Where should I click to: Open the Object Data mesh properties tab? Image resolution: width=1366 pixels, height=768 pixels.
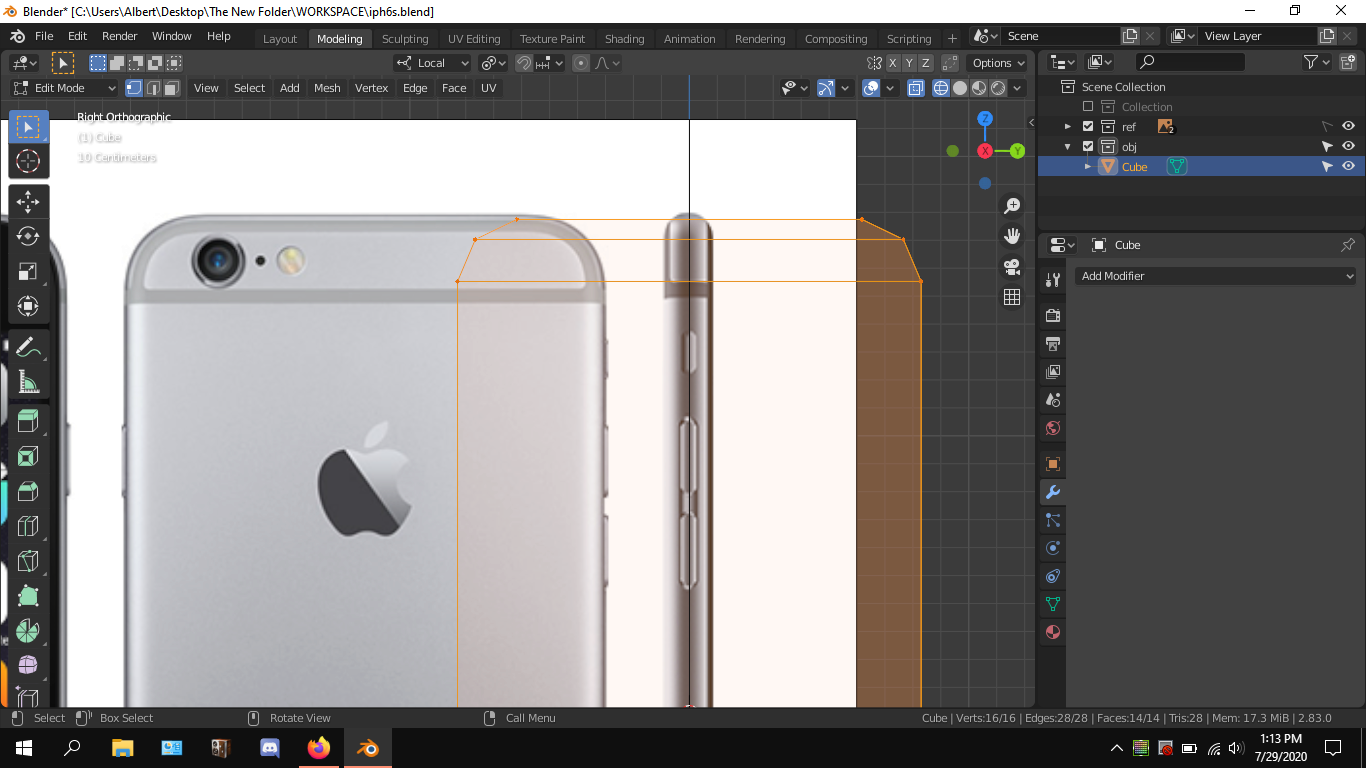pyautogui.click(x=1052, y=604)
